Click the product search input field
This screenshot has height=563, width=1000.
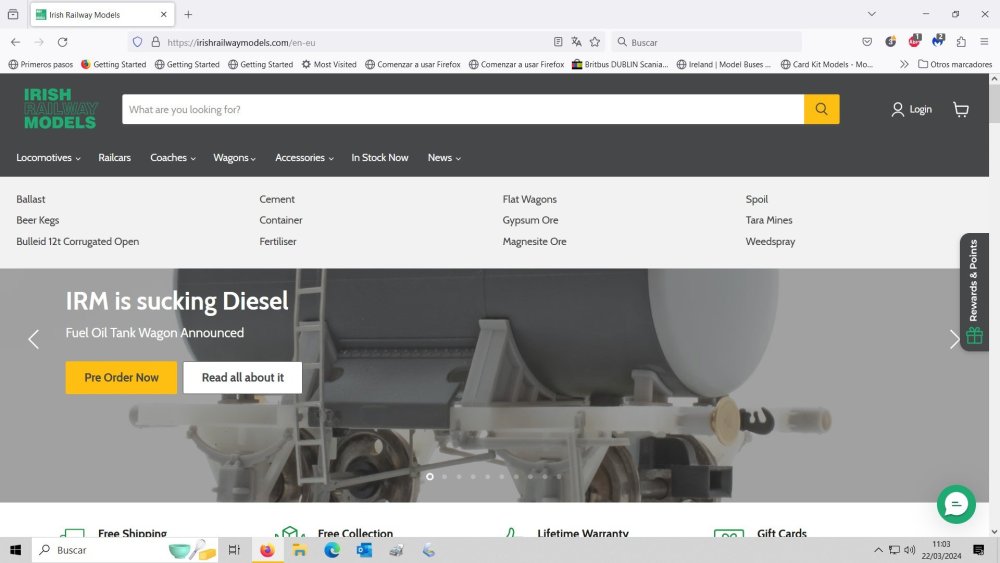[x=462, y=109]
